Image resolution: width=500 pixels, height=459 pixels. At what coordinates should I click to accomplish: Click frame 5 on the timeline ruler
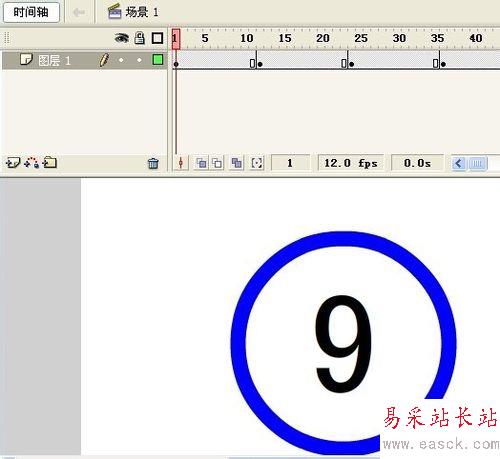205,38
